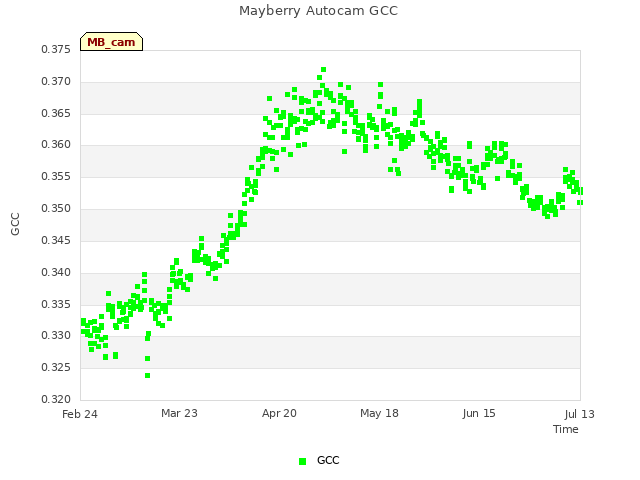
Task: Click the Feb 24 x-axis label
Action: (x=80, y=414)
